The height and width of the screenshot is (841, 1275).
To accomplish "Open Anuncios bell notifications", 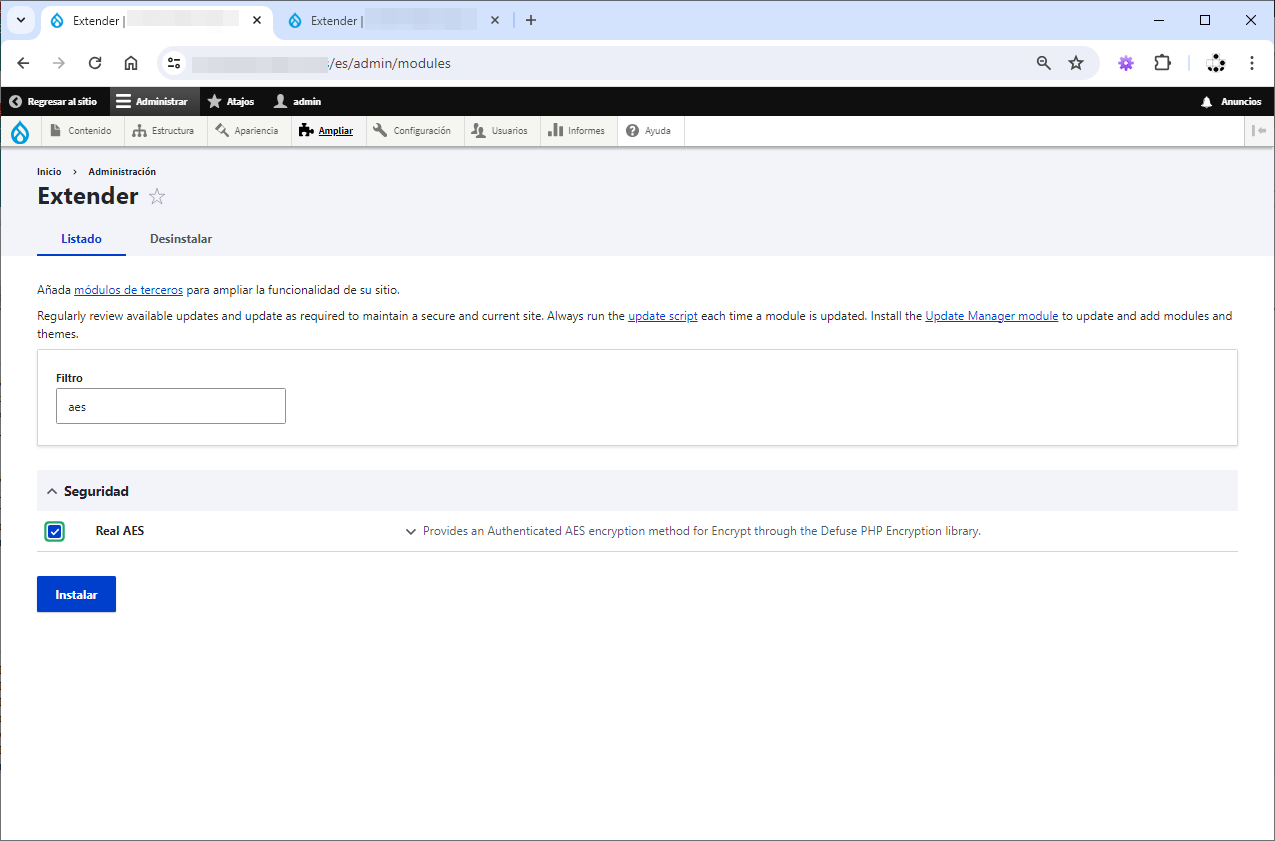I will 1231,102.
